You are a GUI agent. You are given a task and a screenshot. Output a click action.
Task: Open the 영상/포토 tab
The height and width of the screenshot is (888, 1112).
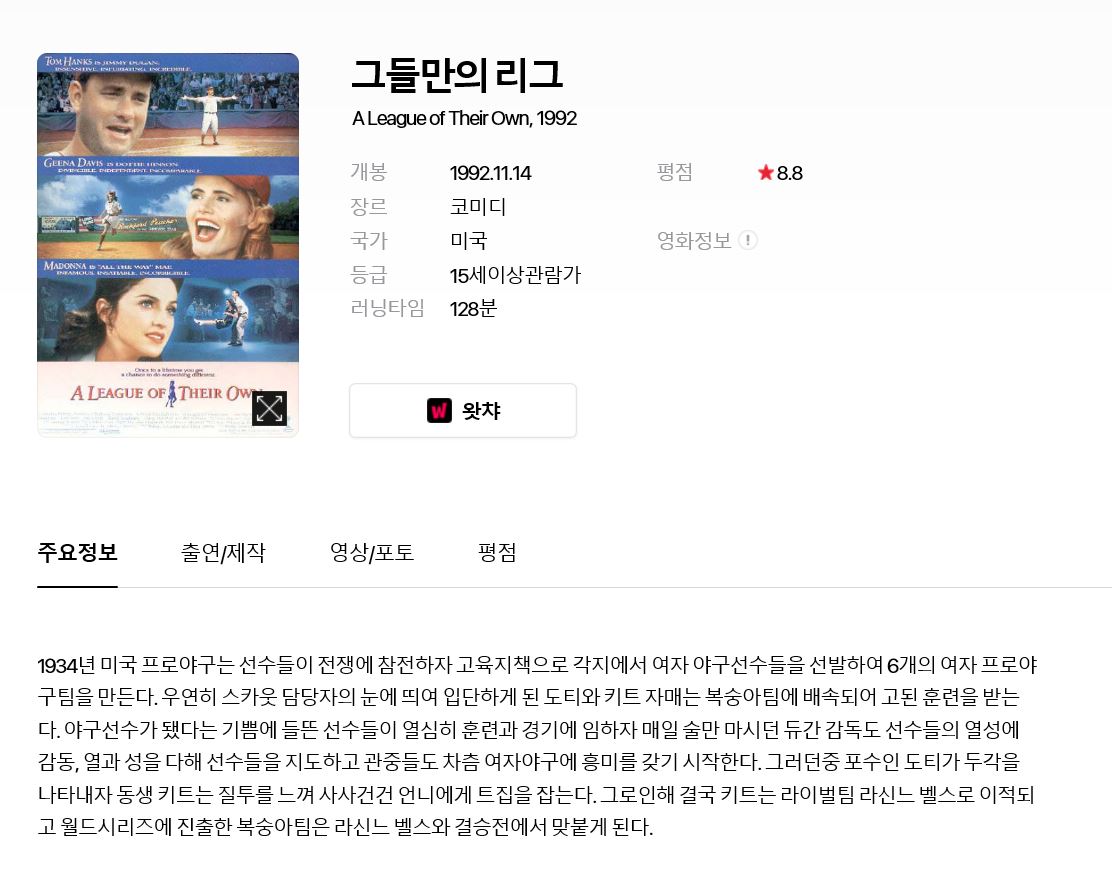[372, 553]
